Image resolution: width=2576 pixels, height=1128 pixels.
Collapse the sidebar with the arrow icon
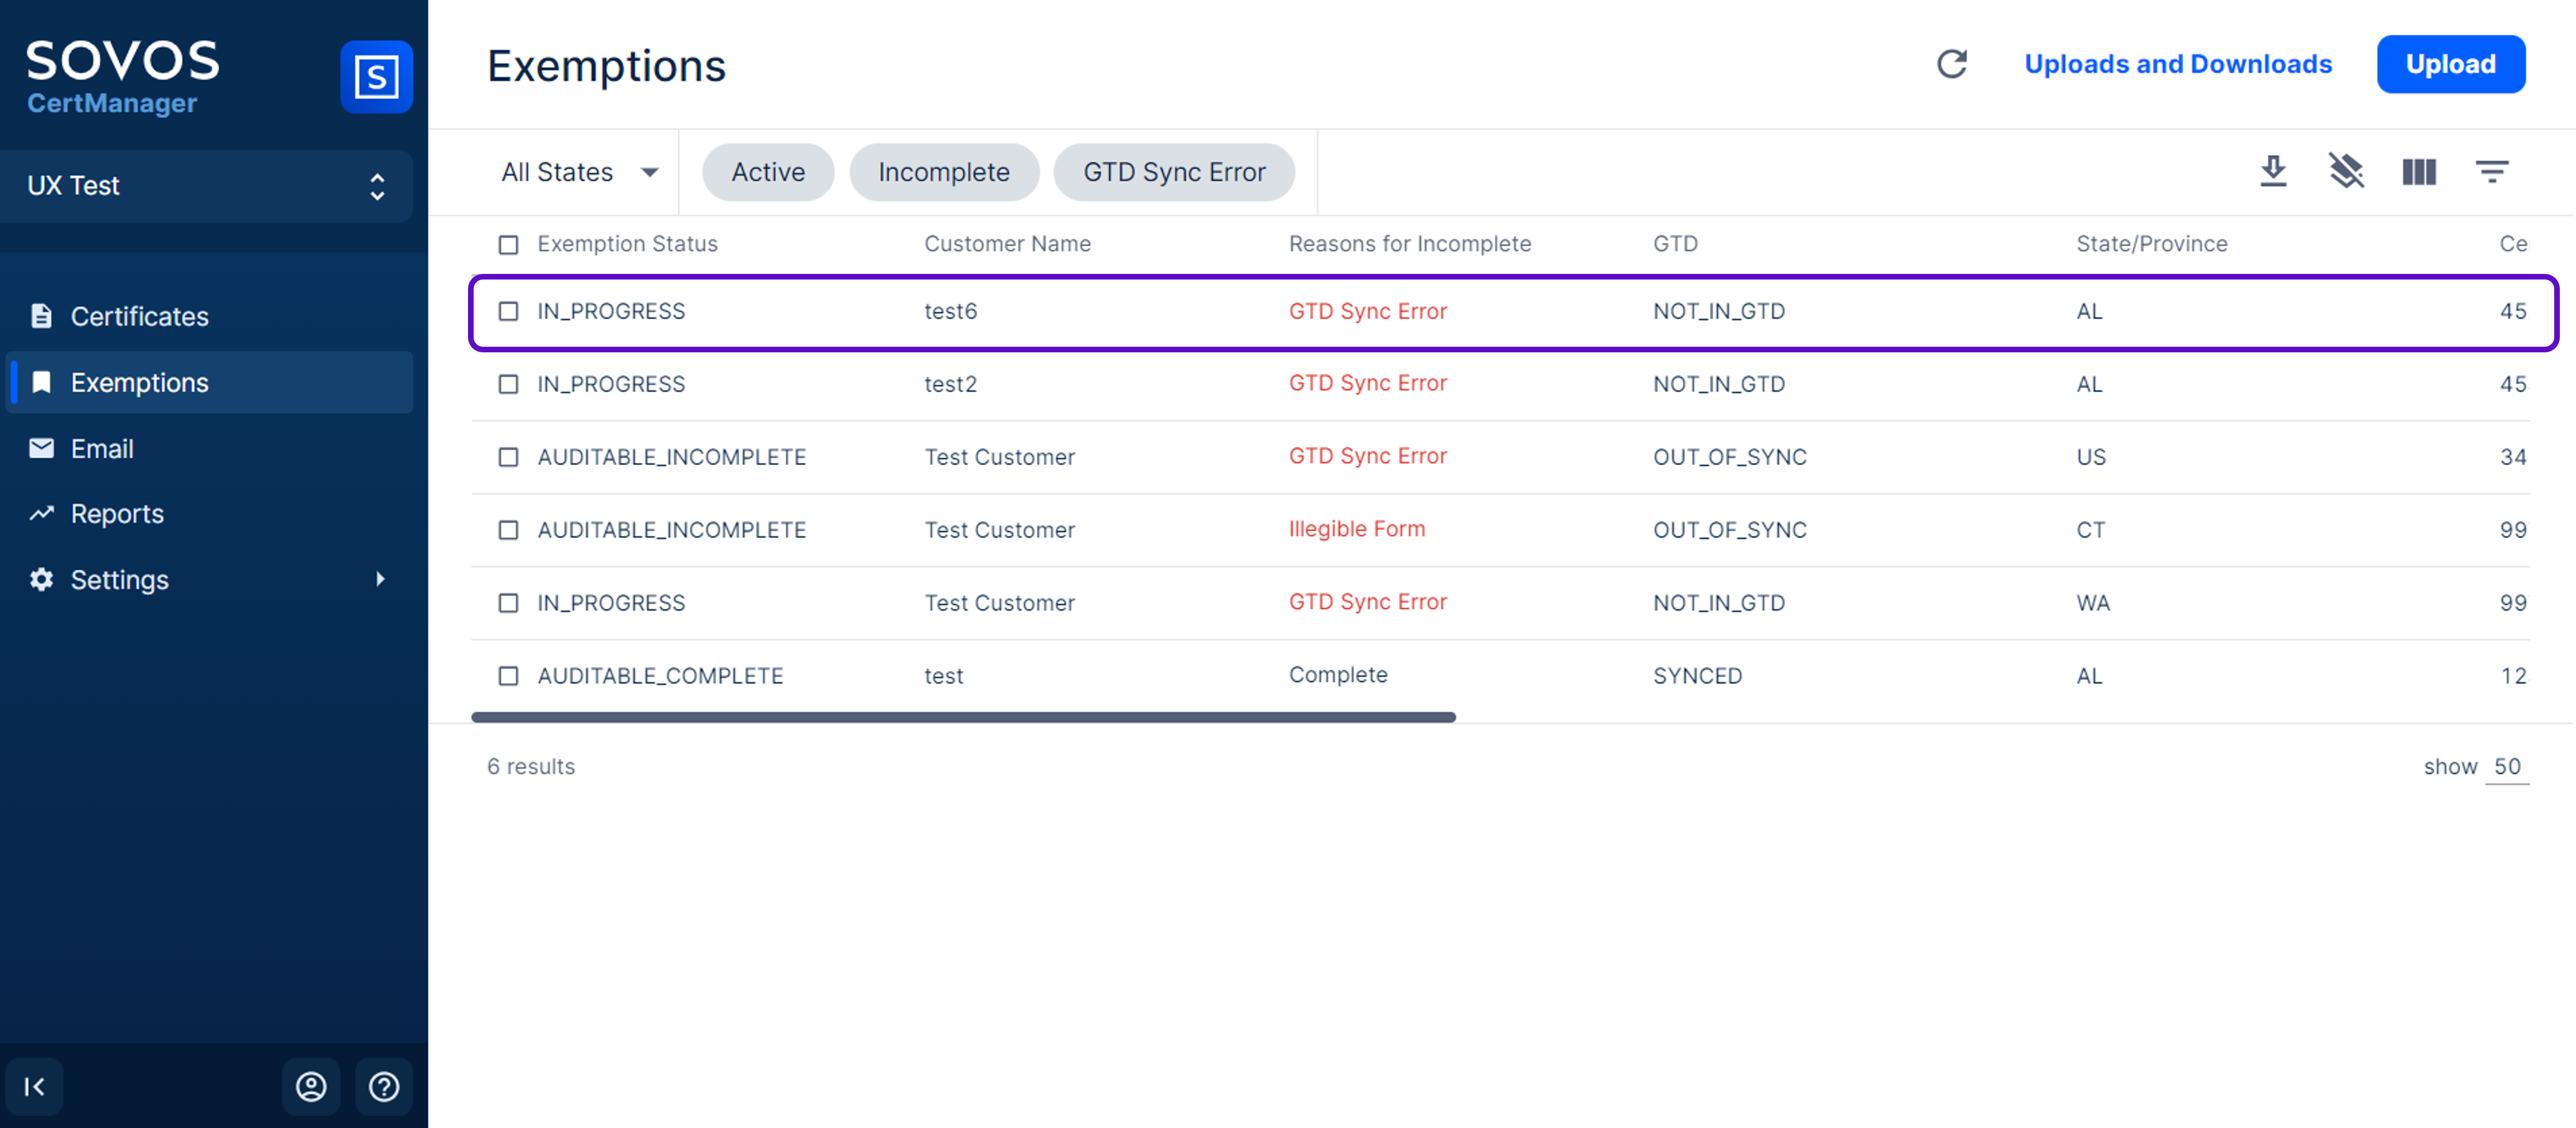point(34,1086)
